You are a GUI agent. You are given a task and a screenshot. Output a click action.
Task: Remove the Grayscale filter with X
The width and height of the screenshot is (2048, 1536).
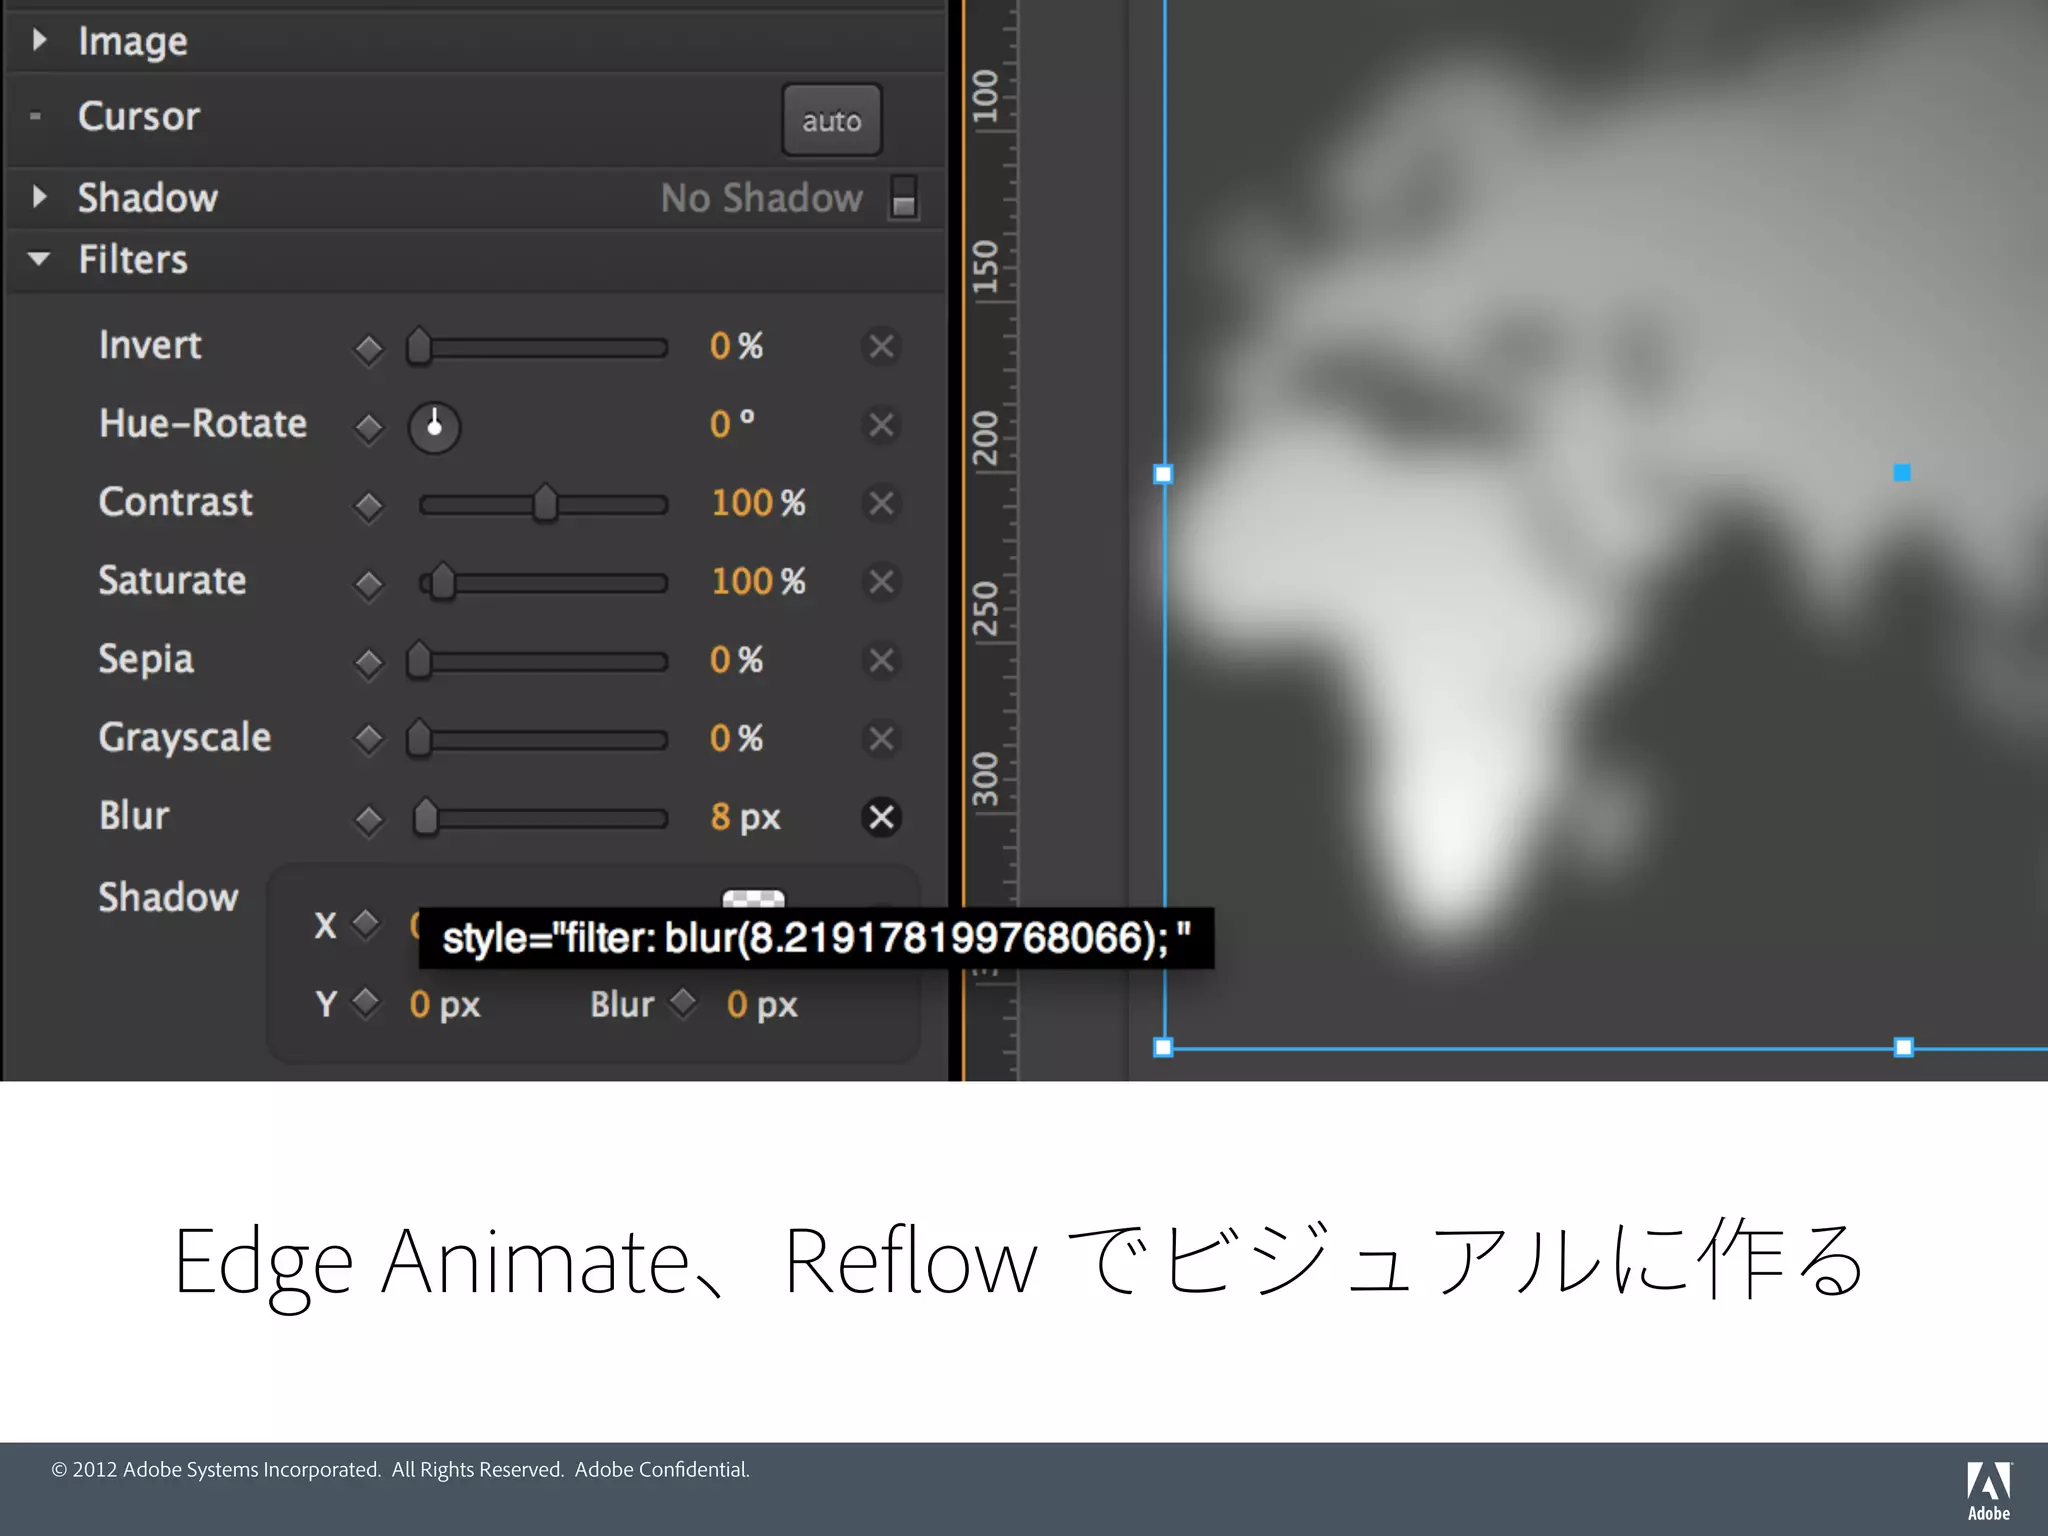(x=881, y=739)
